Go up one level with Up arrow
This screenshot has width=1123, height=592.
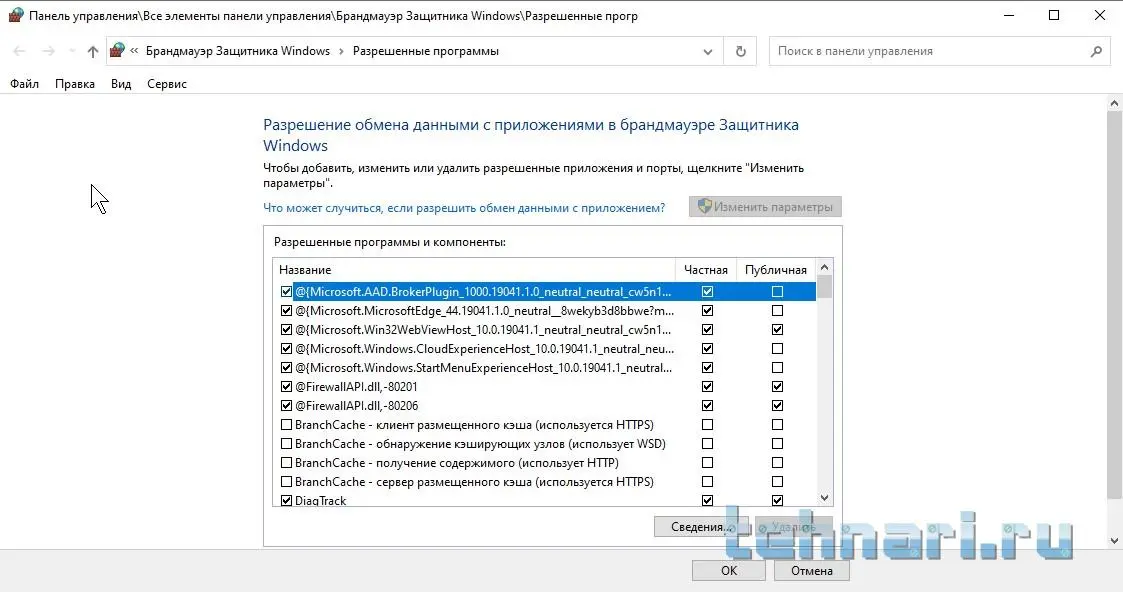click(x=92, y=51)
